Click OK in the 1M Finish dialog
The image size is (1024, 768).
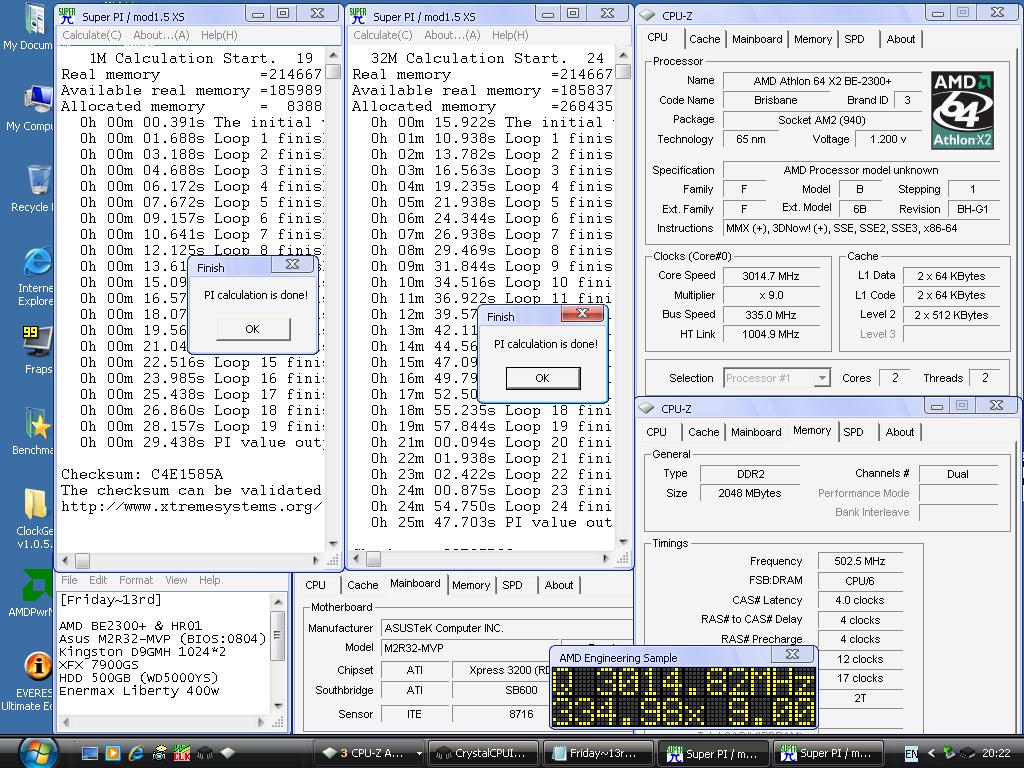pyautogui.click(x=253, y=329)
